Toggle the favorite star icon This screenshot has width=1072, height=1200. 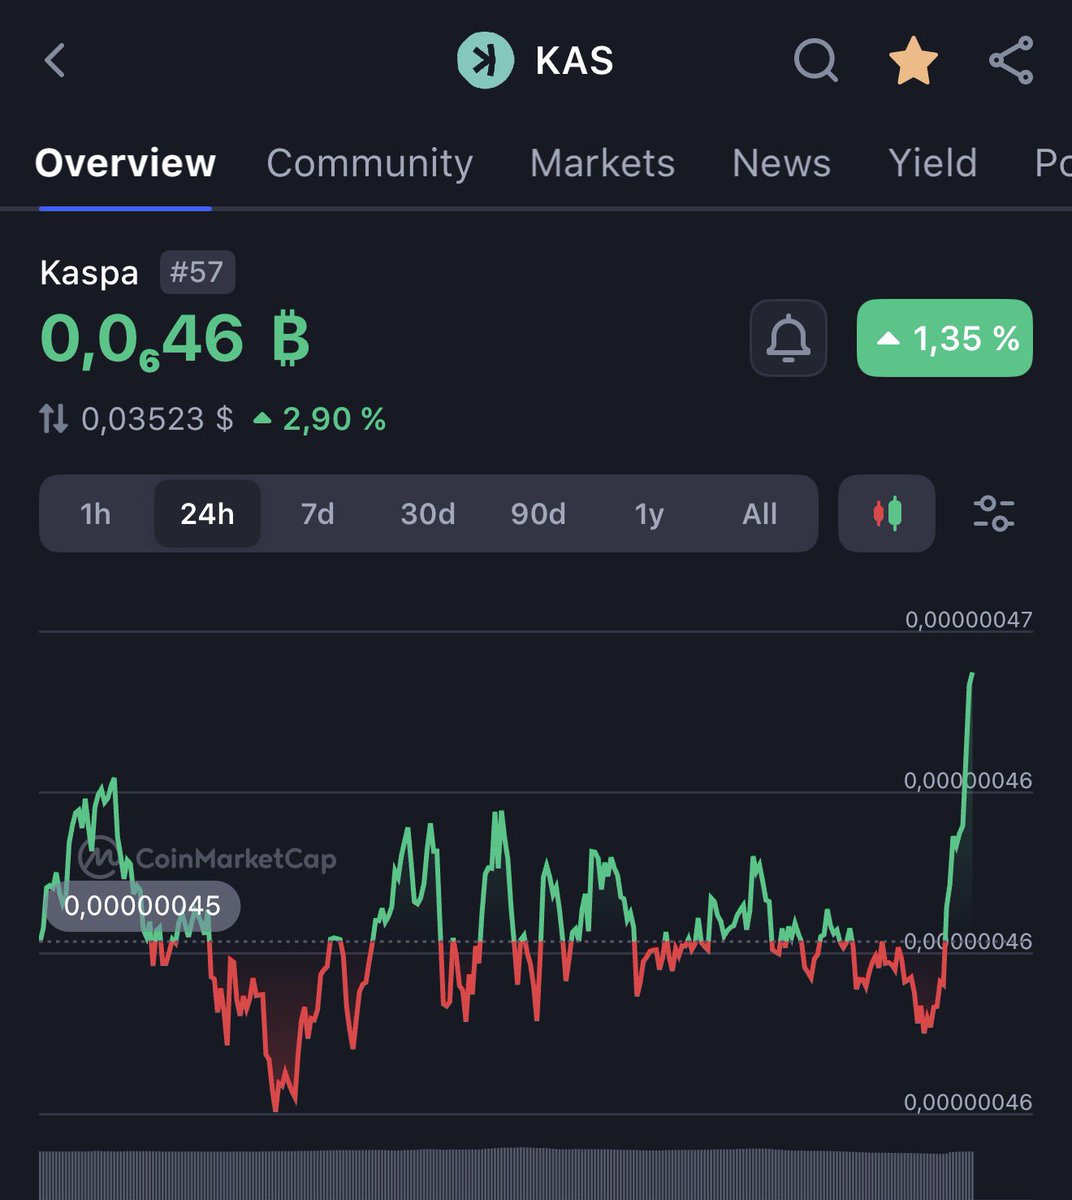[913, 62]
